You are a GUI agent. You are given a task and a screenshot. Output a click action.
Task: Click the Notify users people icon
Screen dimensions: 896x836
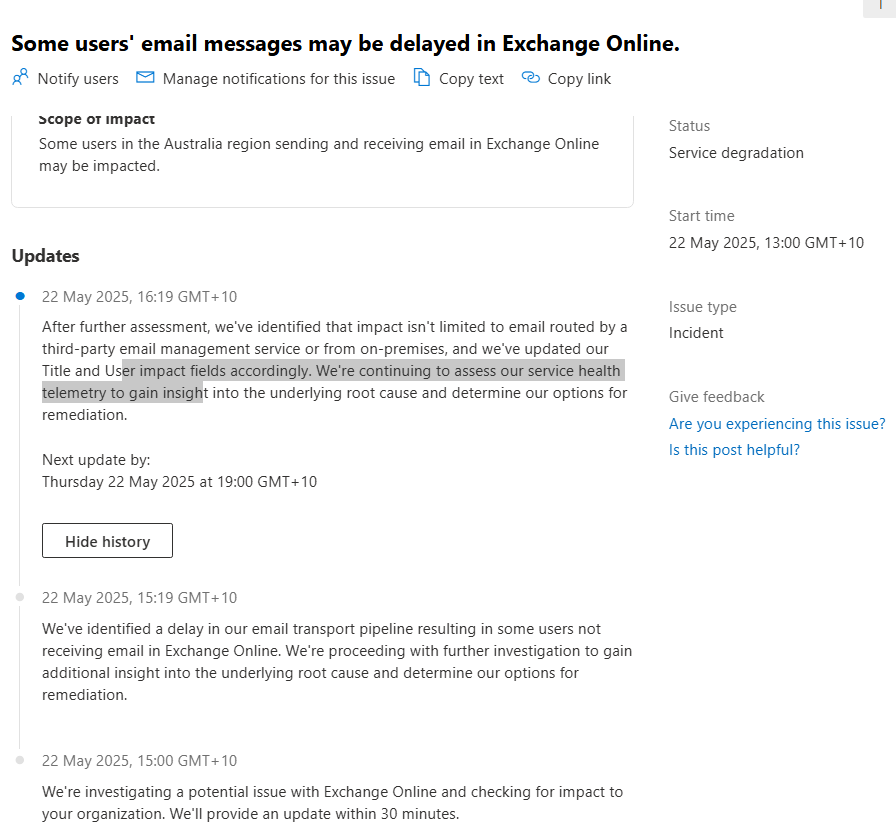click(x=20, y=77)
